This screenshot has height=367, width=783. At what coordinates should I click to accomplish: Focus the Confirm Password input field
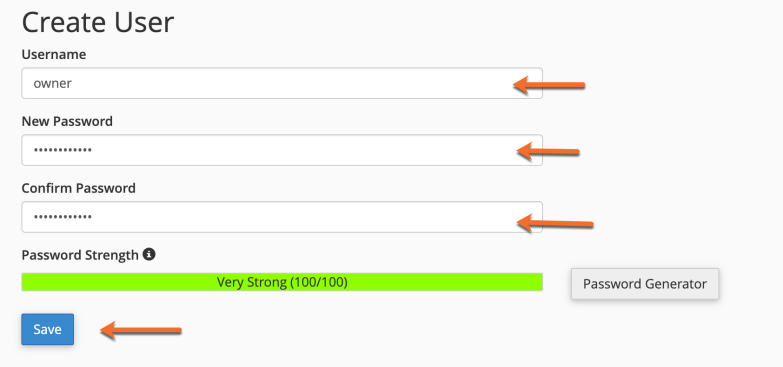[282, 217]
